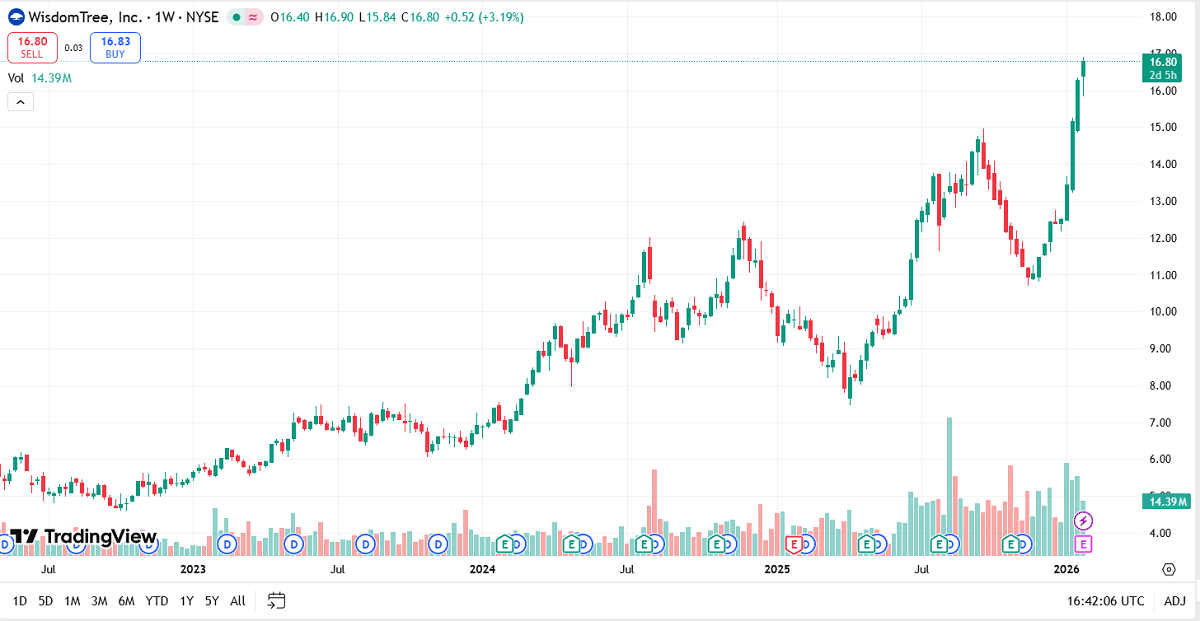Toggle the pink approximation marker in the legend

pos(253,16)
